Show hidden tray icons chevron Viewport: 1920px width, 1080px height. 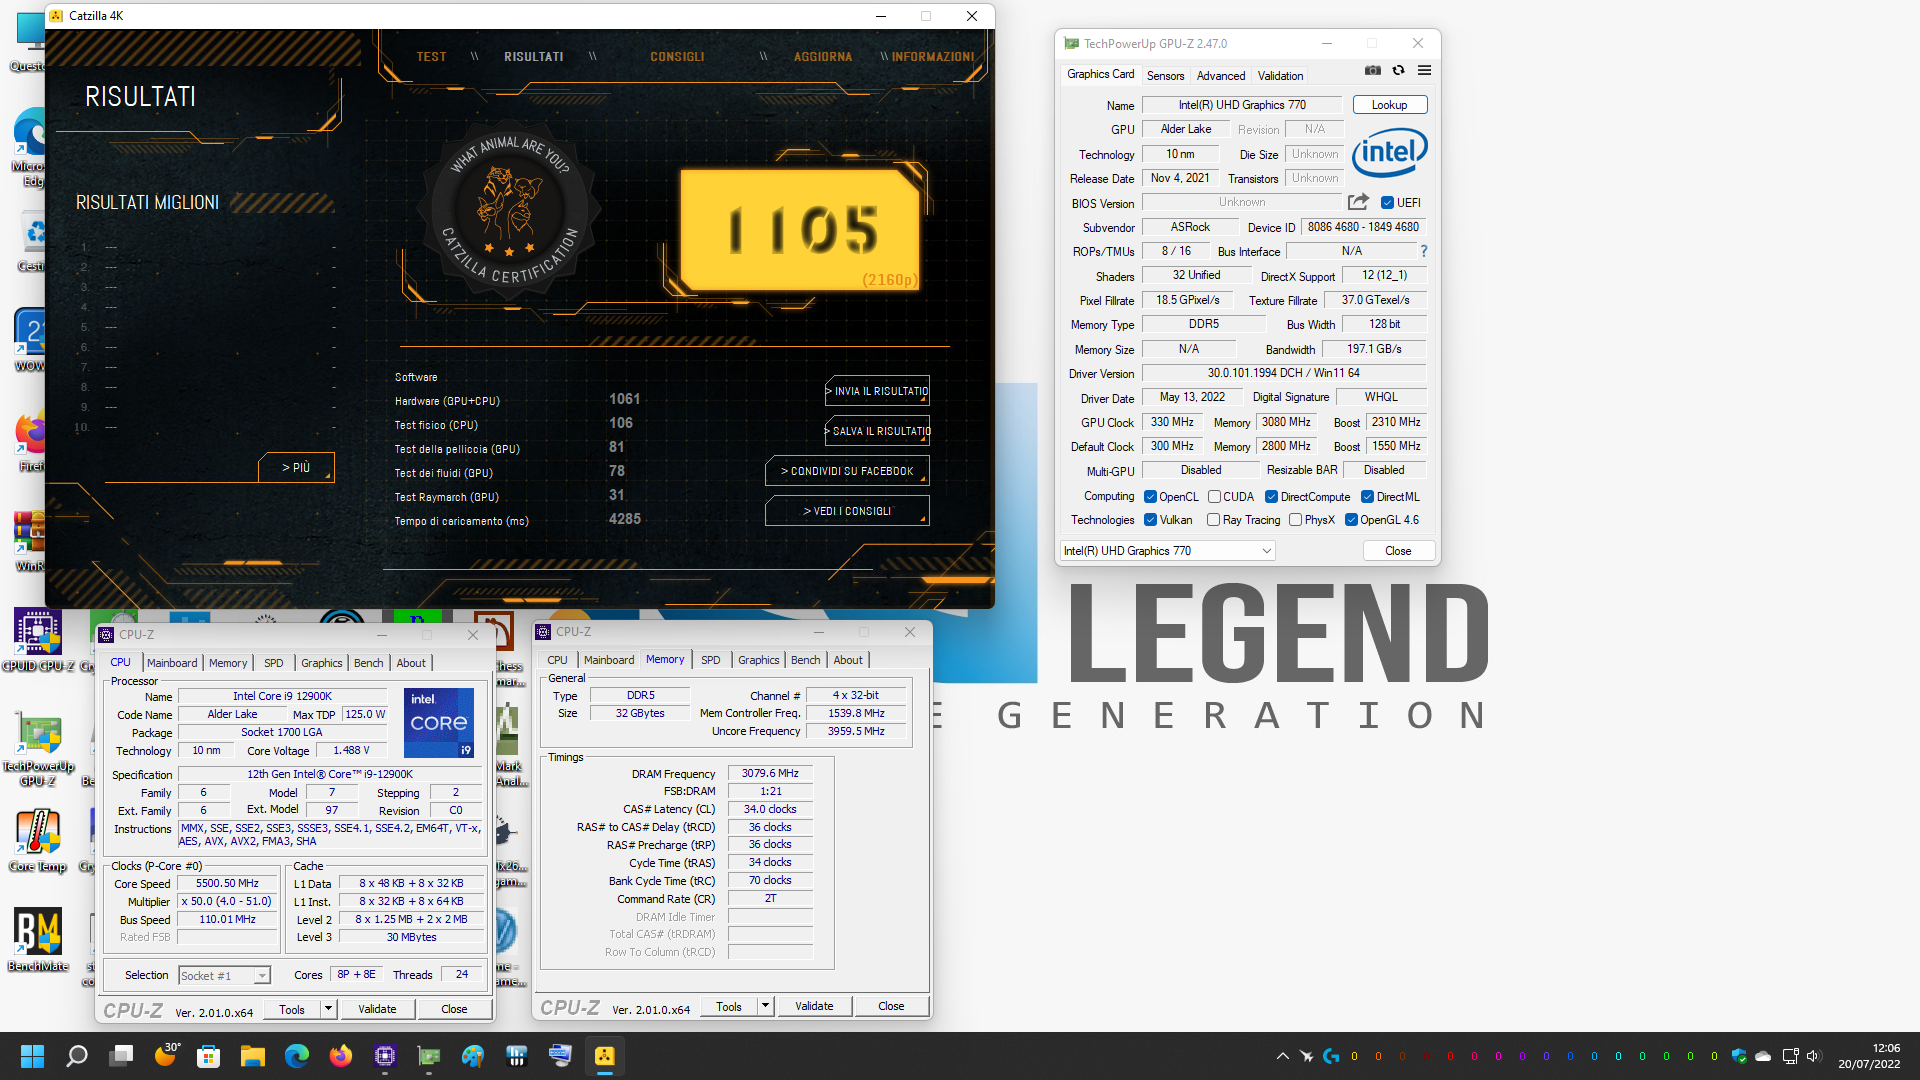(x=1283, y=1056)
